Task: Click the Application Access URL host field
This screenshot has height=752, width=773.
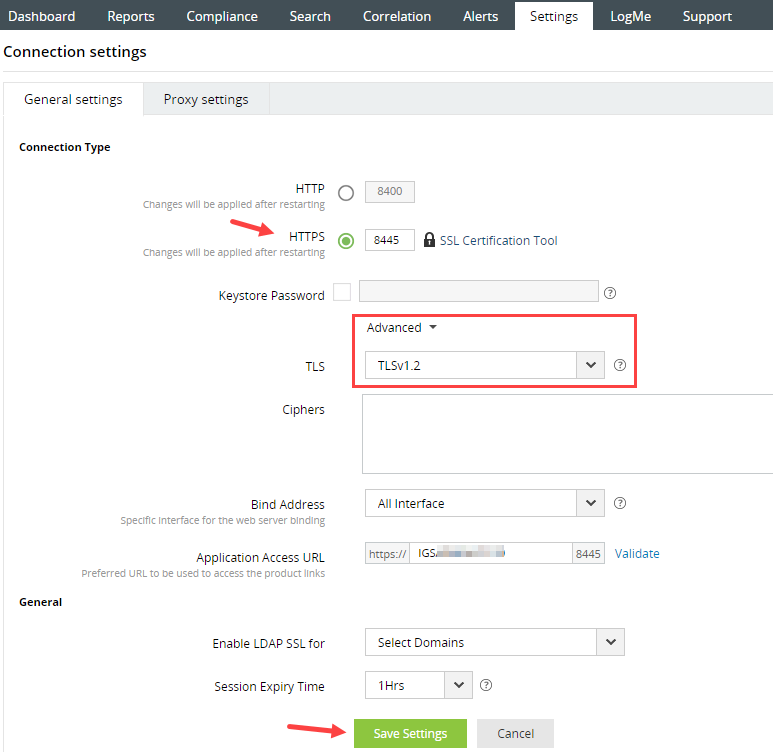Action: pos(491,553)
